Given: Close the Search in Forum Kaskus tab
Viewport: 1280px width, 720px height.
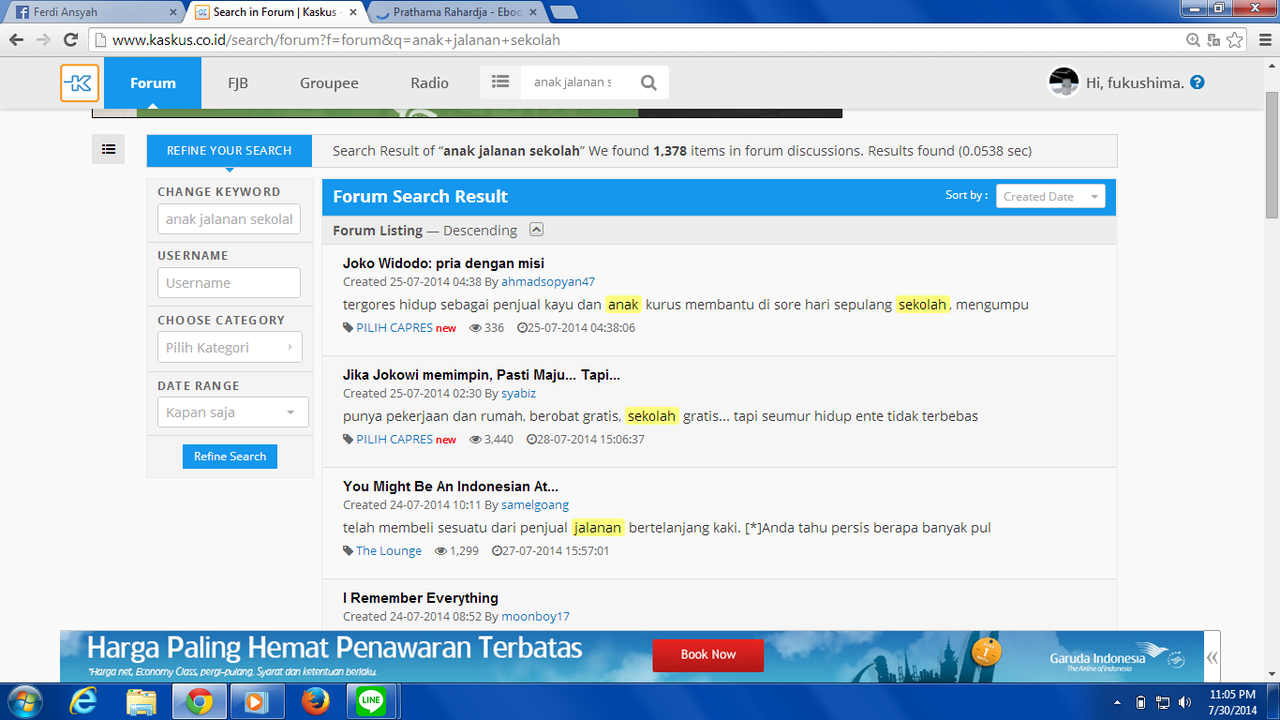Looking at the screenshot, I should coord(355,13).
